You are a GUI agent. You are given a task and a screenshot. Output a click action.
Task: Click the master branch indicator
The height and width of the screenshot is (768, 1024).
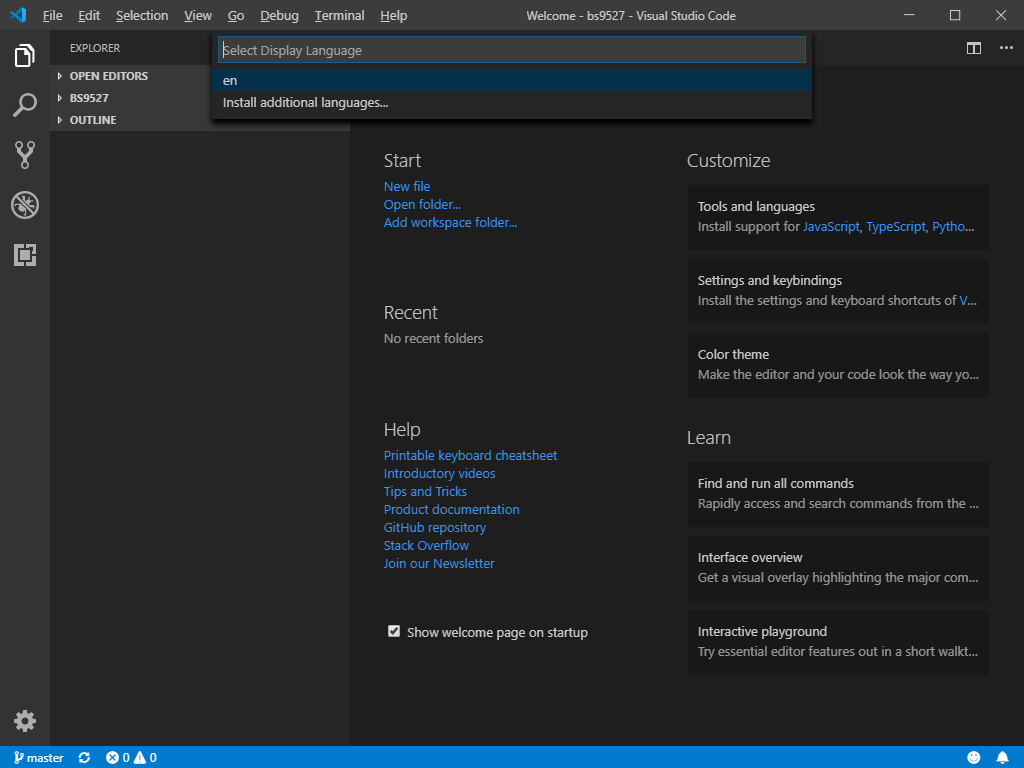point(39,758)
